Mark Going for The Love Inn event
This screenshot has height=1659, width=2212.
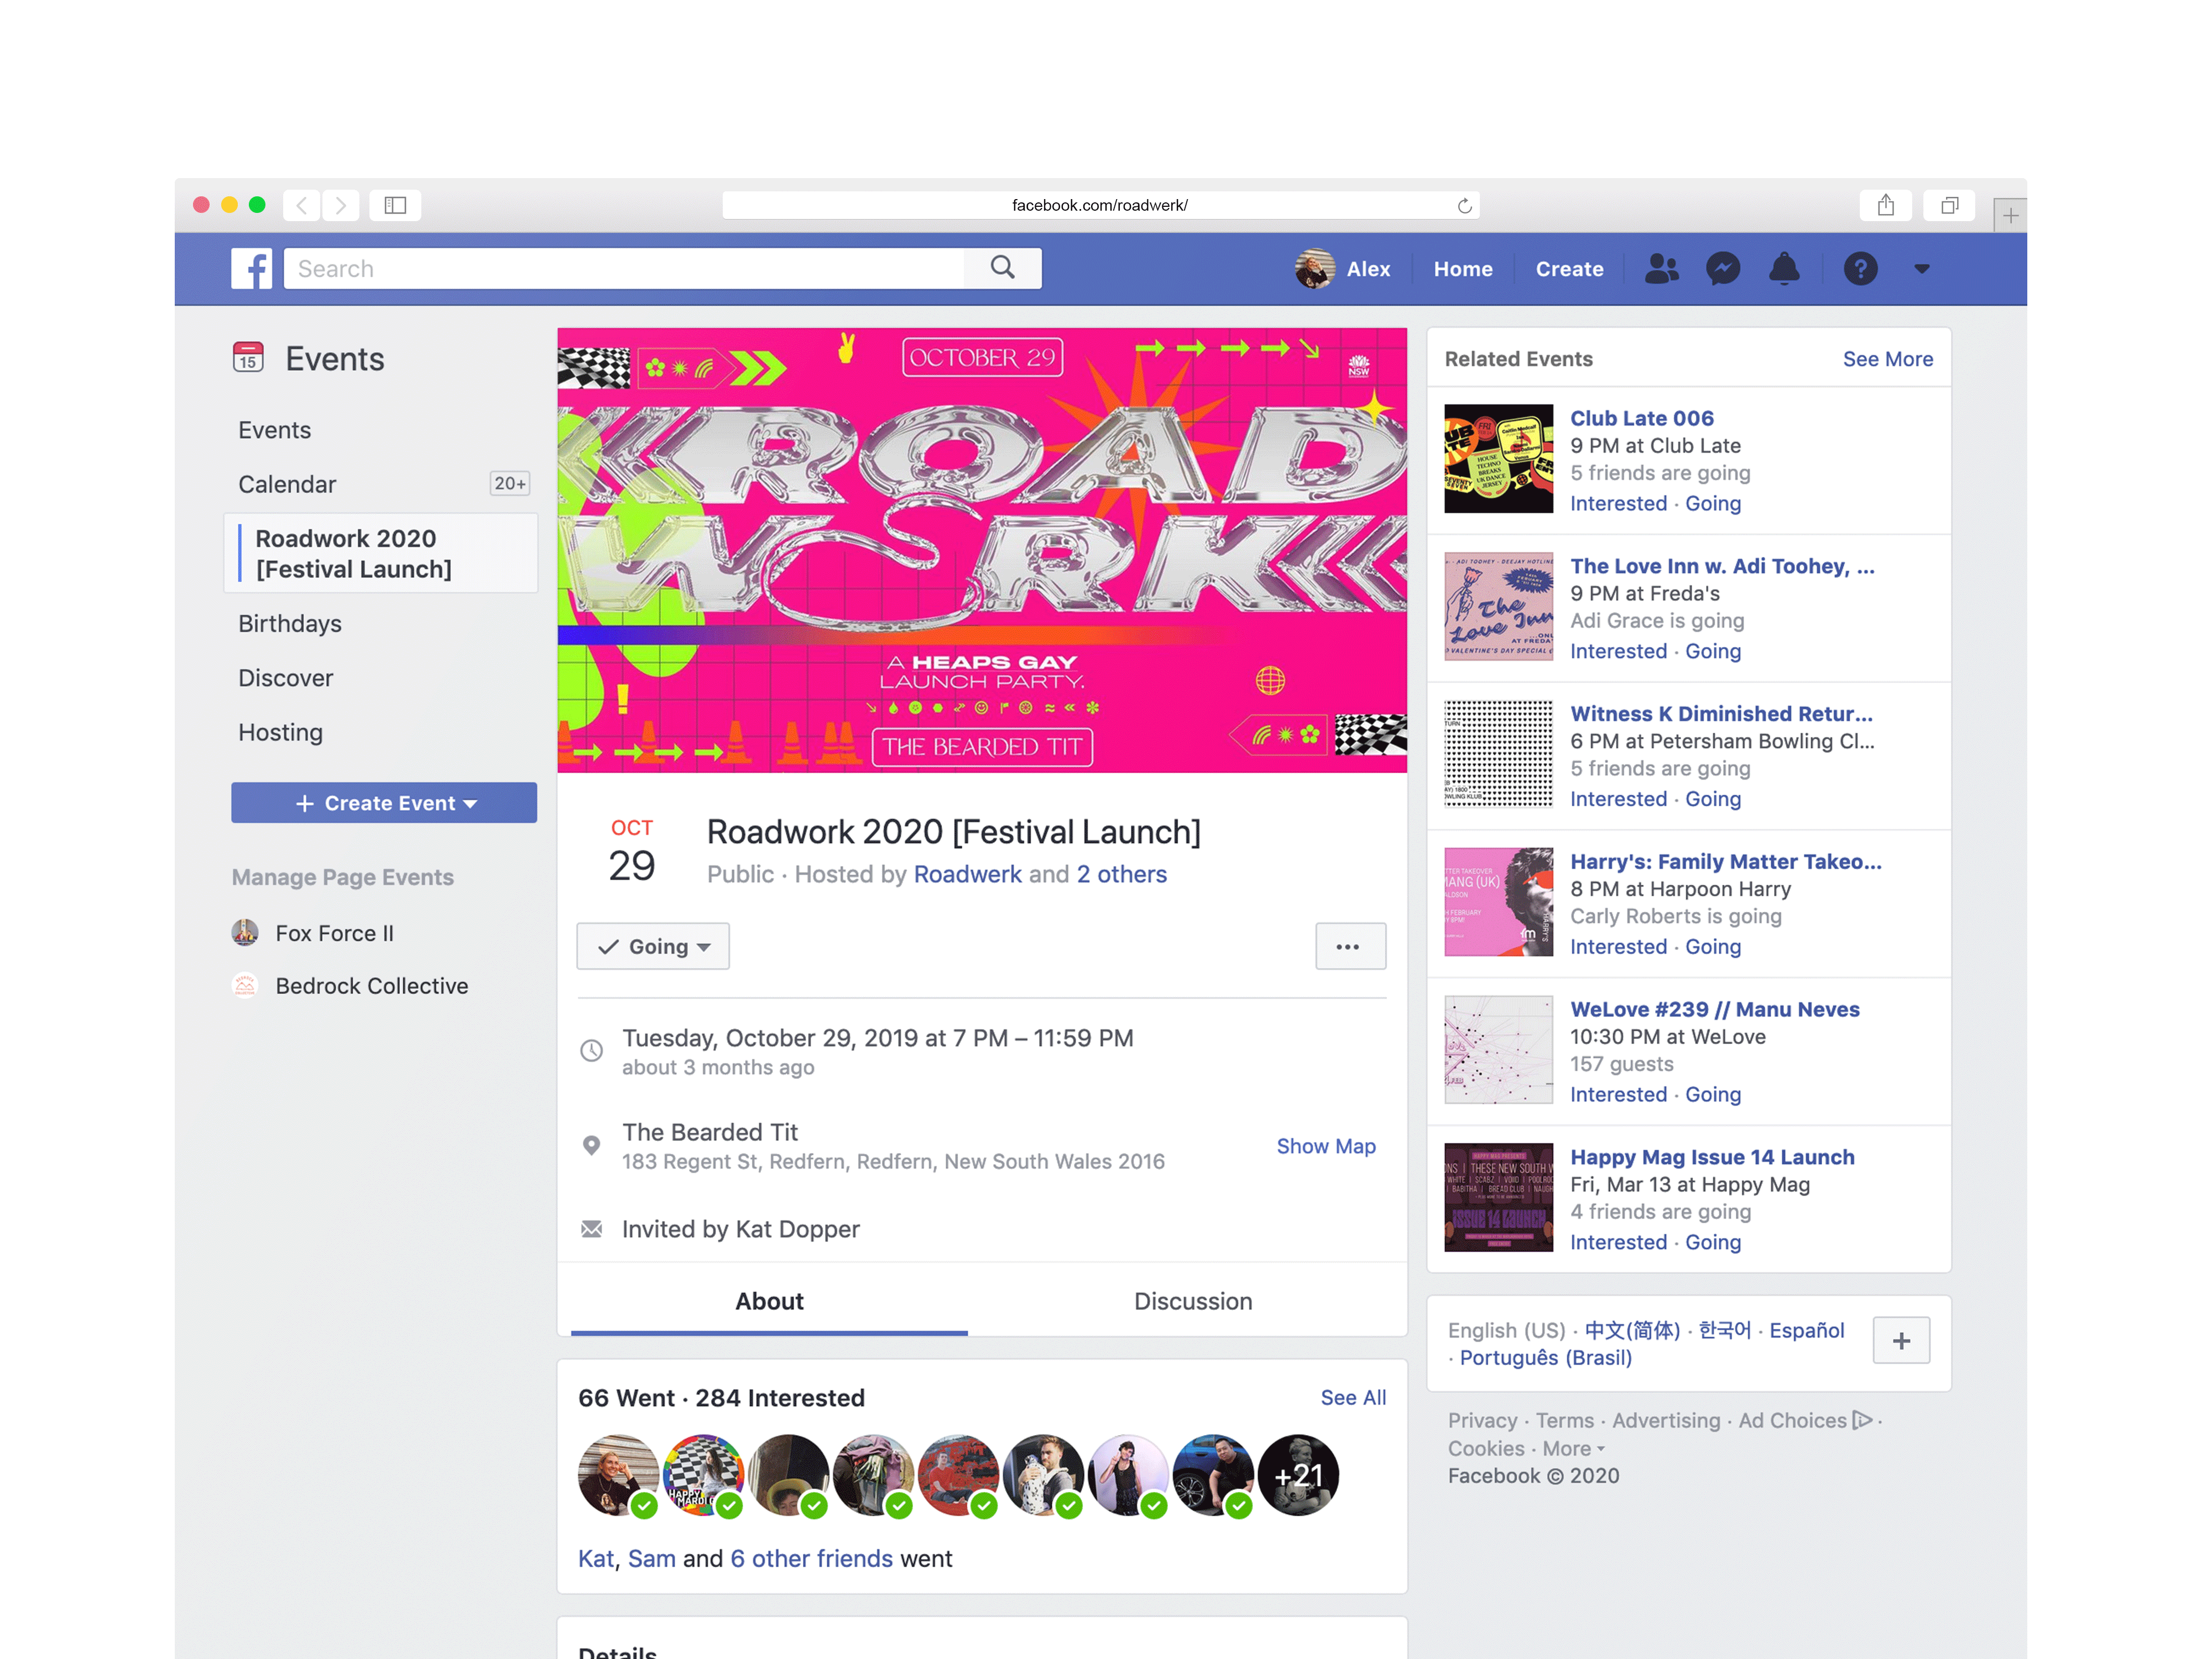click(x=1713, y=651)
